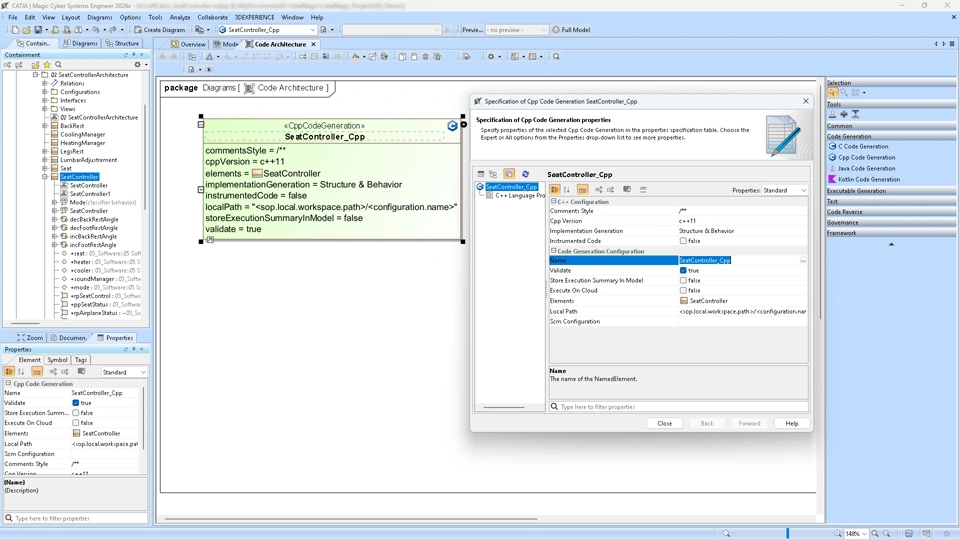Switch to the Structure browser tab
Image resolution: width=960 pixels, height=540 pixels.
(x=122, y=43)
